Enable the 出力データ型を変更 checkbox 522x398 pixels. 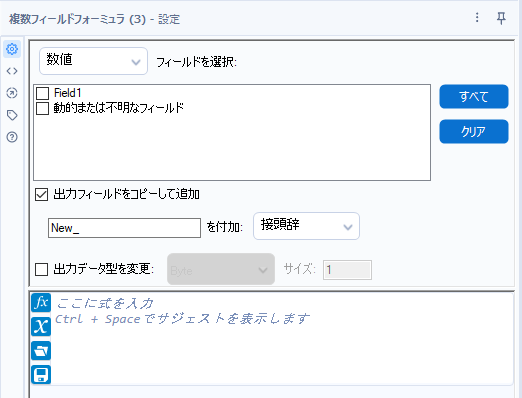pyautogui.click(x=42, y=269)
